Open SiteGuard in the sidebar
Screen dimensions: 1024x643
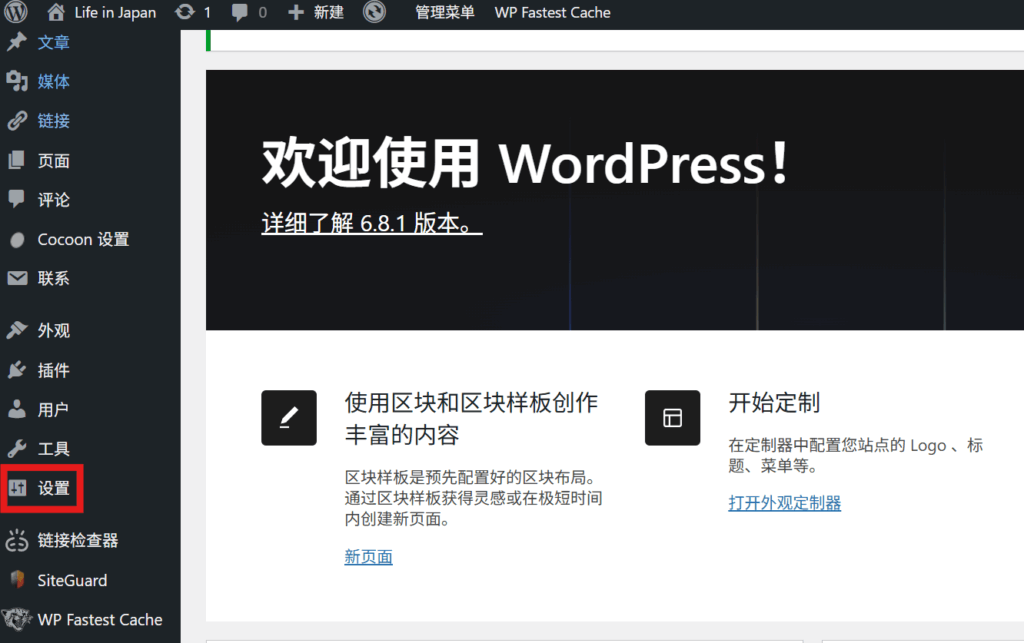pyautogui.click(x=72, y=580)
